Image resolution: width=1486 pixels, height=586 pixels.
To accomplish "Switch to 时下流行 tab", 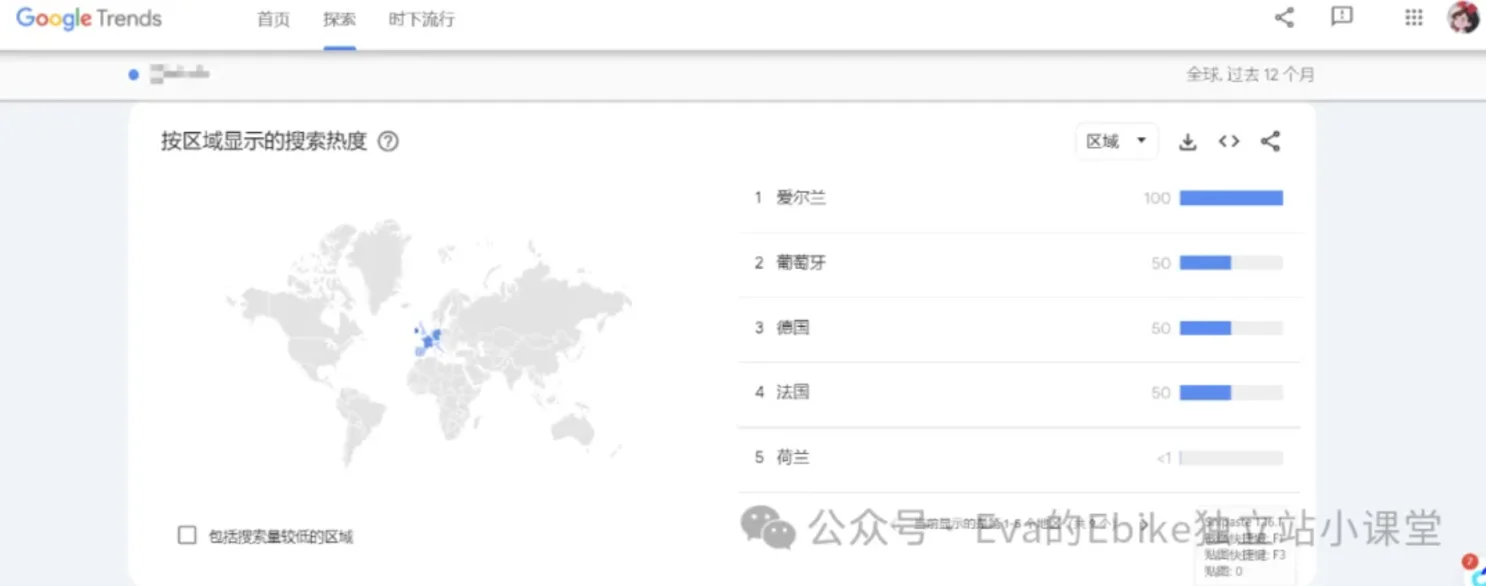I will [x=421, y=20].
